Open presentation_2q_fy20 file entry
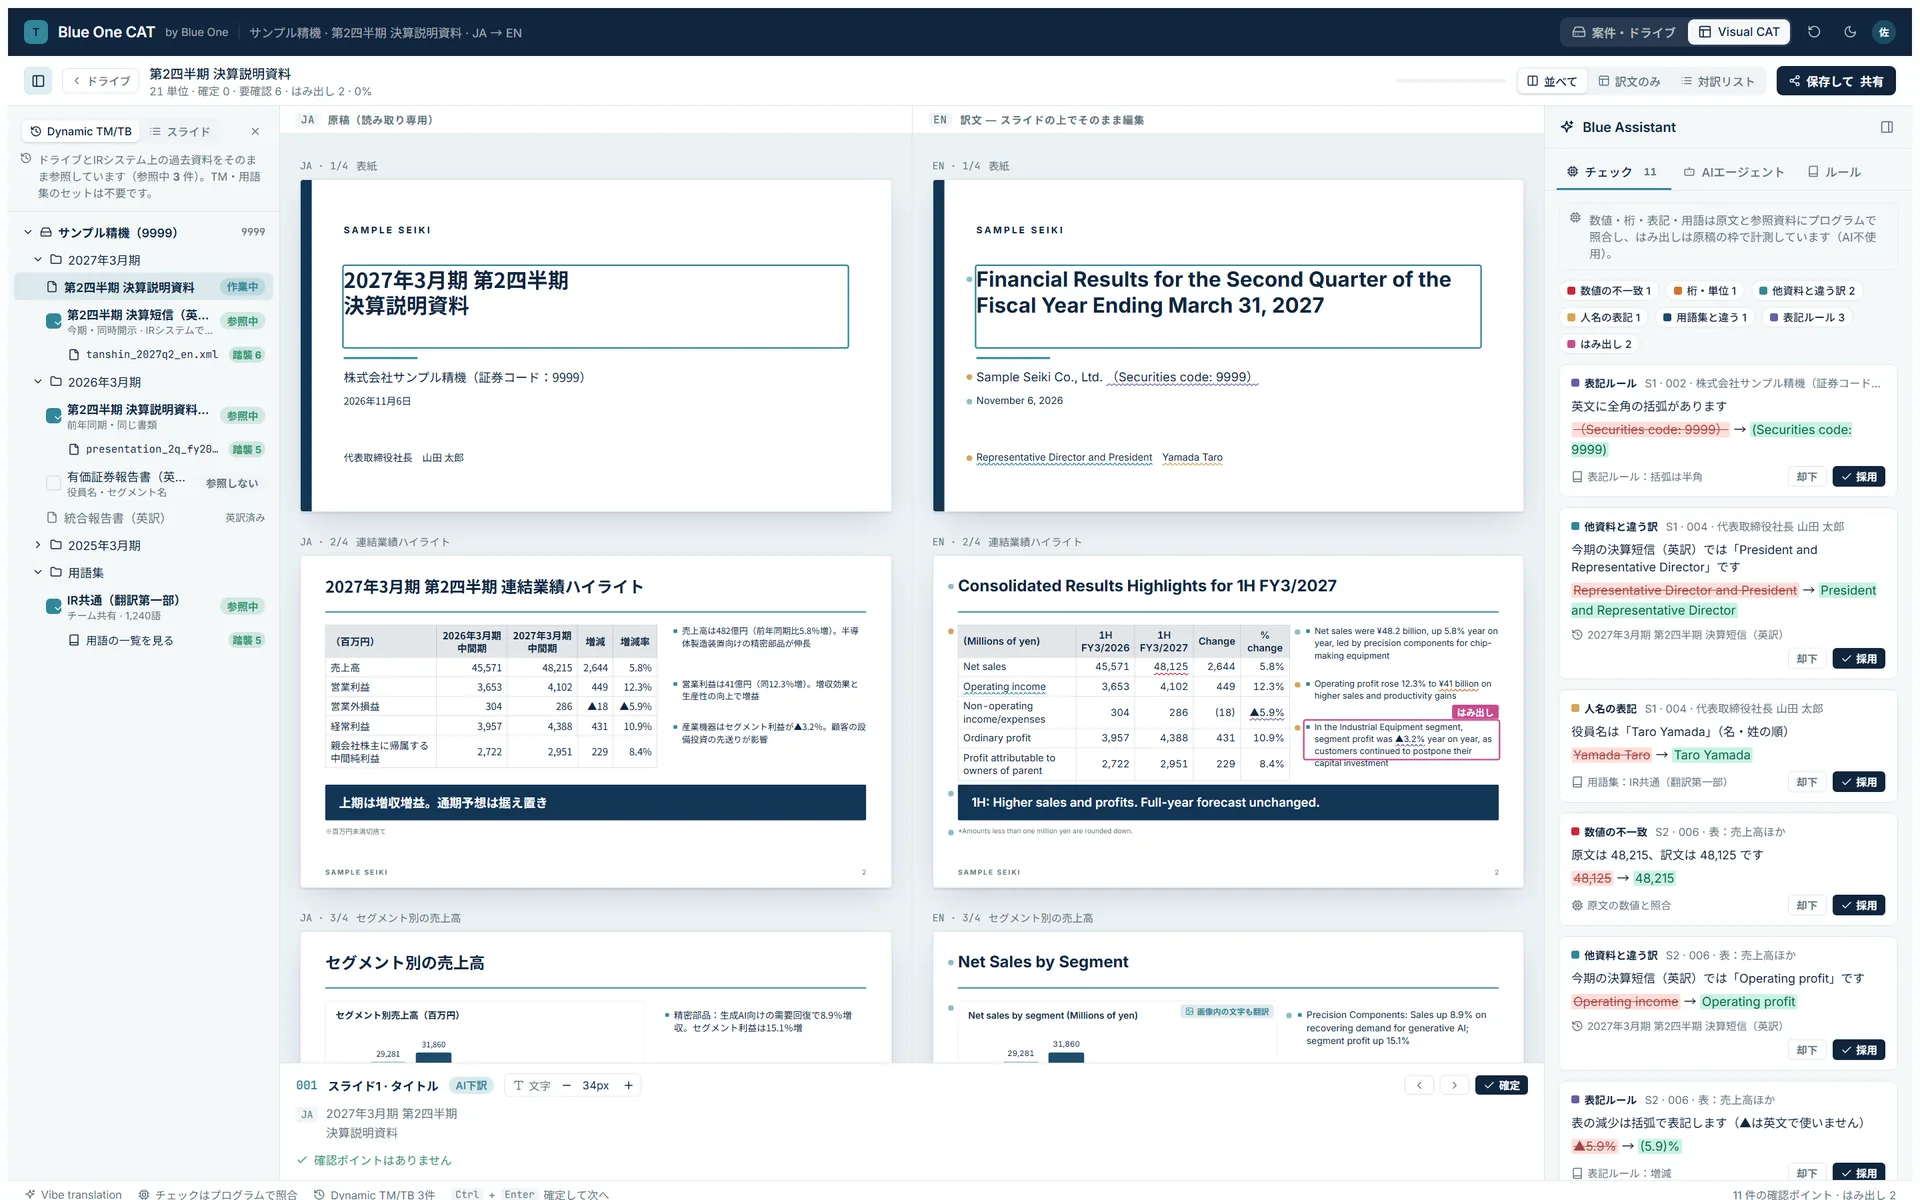Screen dimensions: 1920x1200 click(151, 449)
